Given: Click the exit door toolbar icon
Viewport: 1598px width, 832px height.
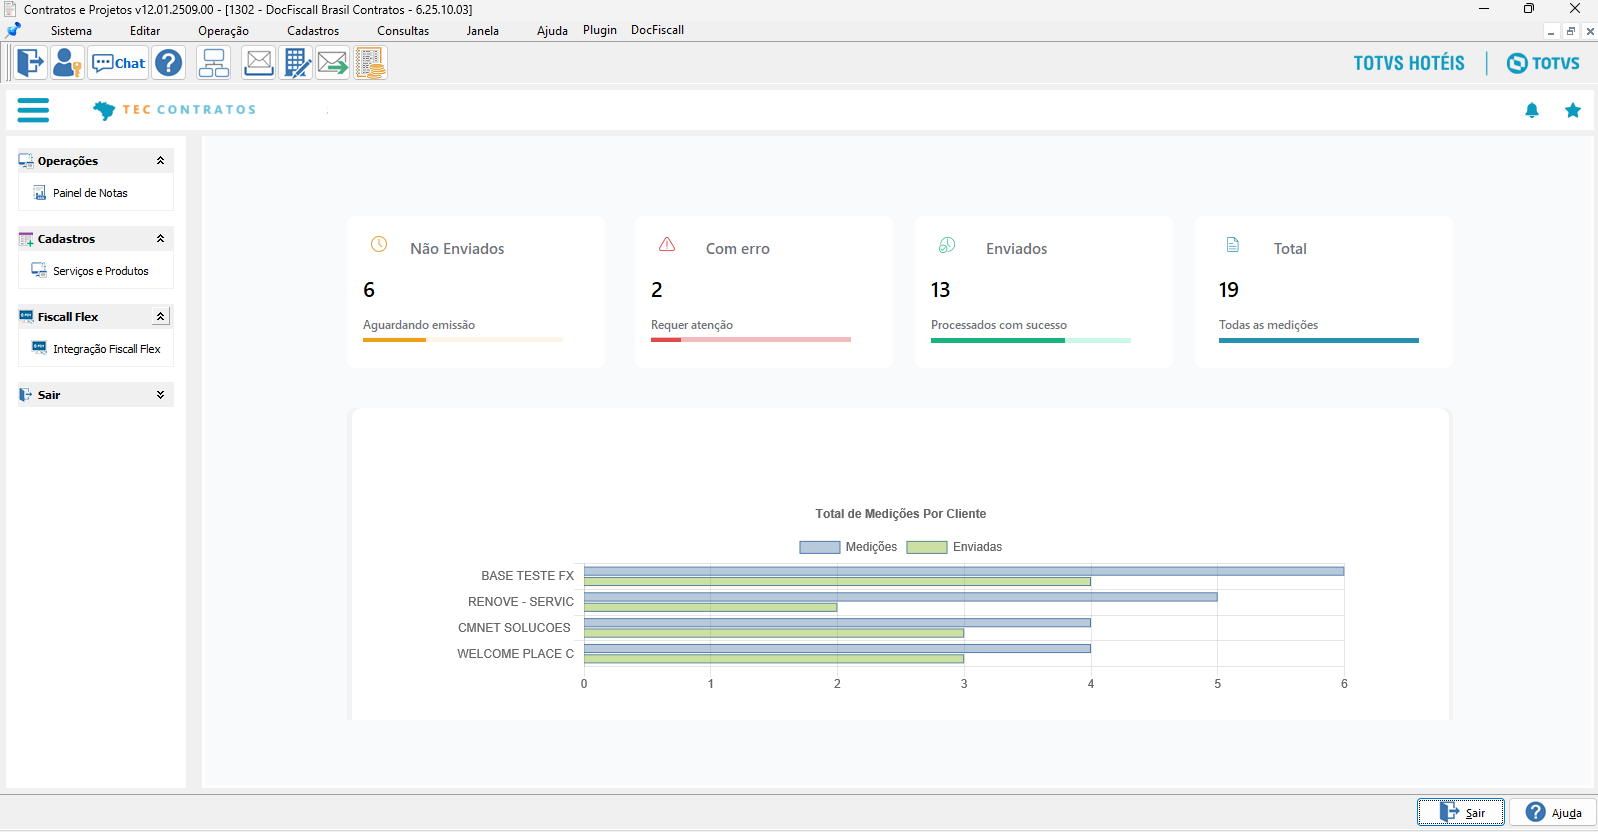Looking at the screenshot, I should [x=31, y=63].
